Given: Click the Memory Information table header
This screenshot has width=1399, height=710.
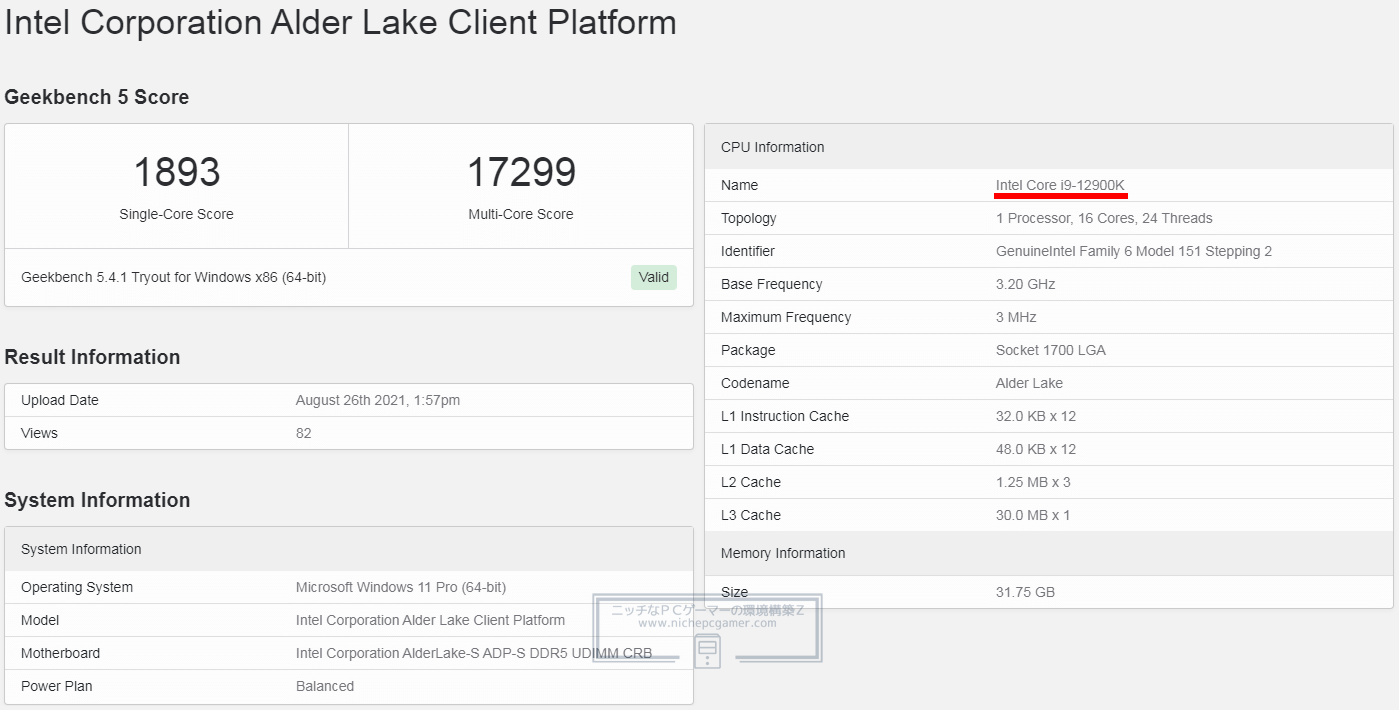Looking at the screenshot, I should tap(1049, 553).
